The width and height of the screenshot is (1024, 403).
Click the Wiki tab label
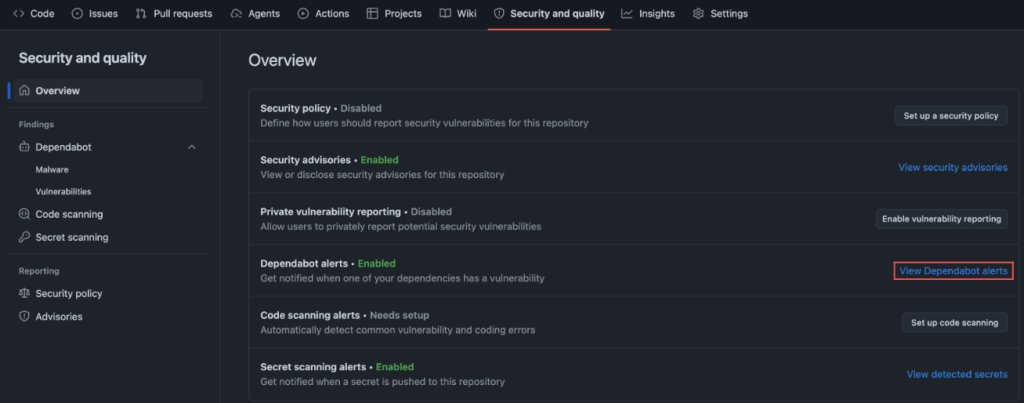(x=466, y=13)
